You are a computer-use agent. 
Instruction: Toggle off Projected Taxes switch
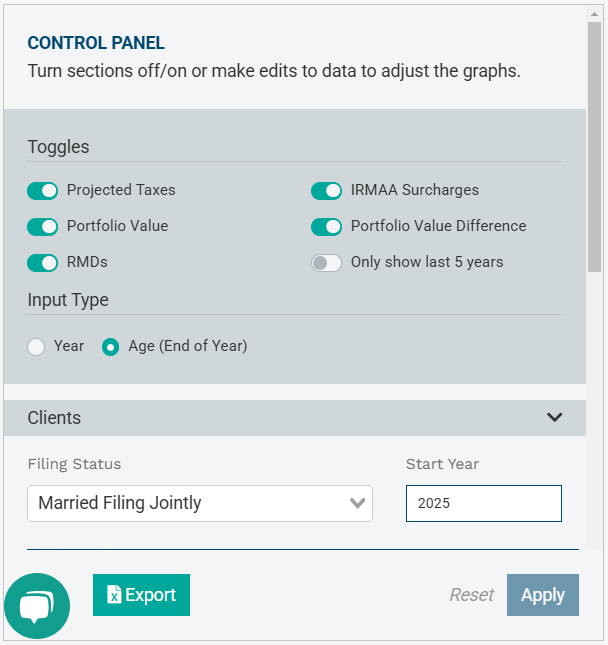[x=42, y=190]
